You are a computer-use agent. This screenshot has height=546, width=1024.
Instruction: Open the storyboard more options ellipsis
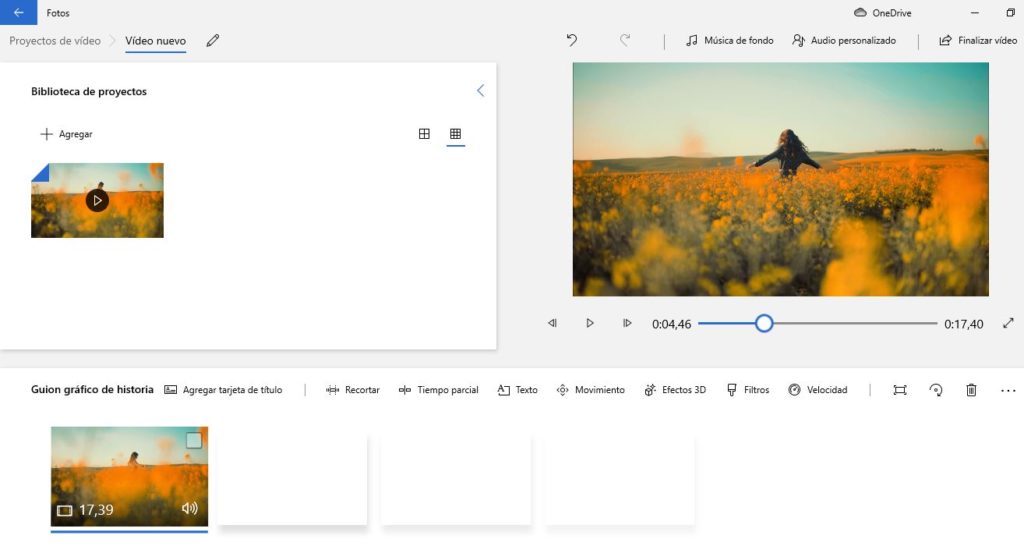[x=1007, y=390]
